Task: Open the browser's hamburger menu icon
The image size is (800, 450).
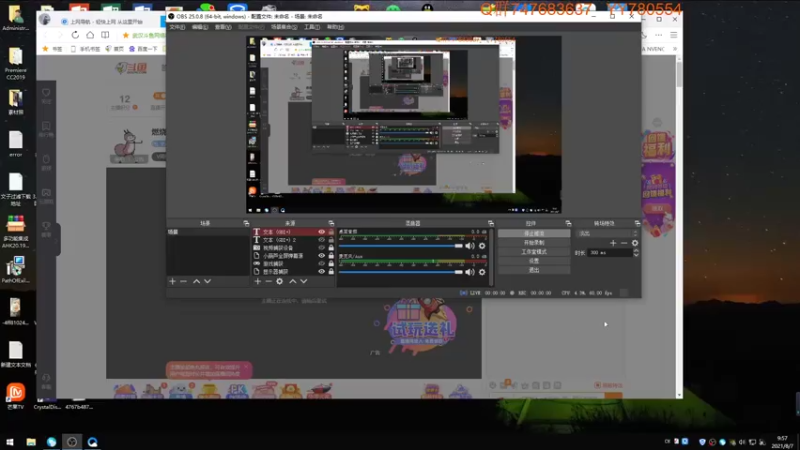Action: pyautogui.click(x=673, y=35)
